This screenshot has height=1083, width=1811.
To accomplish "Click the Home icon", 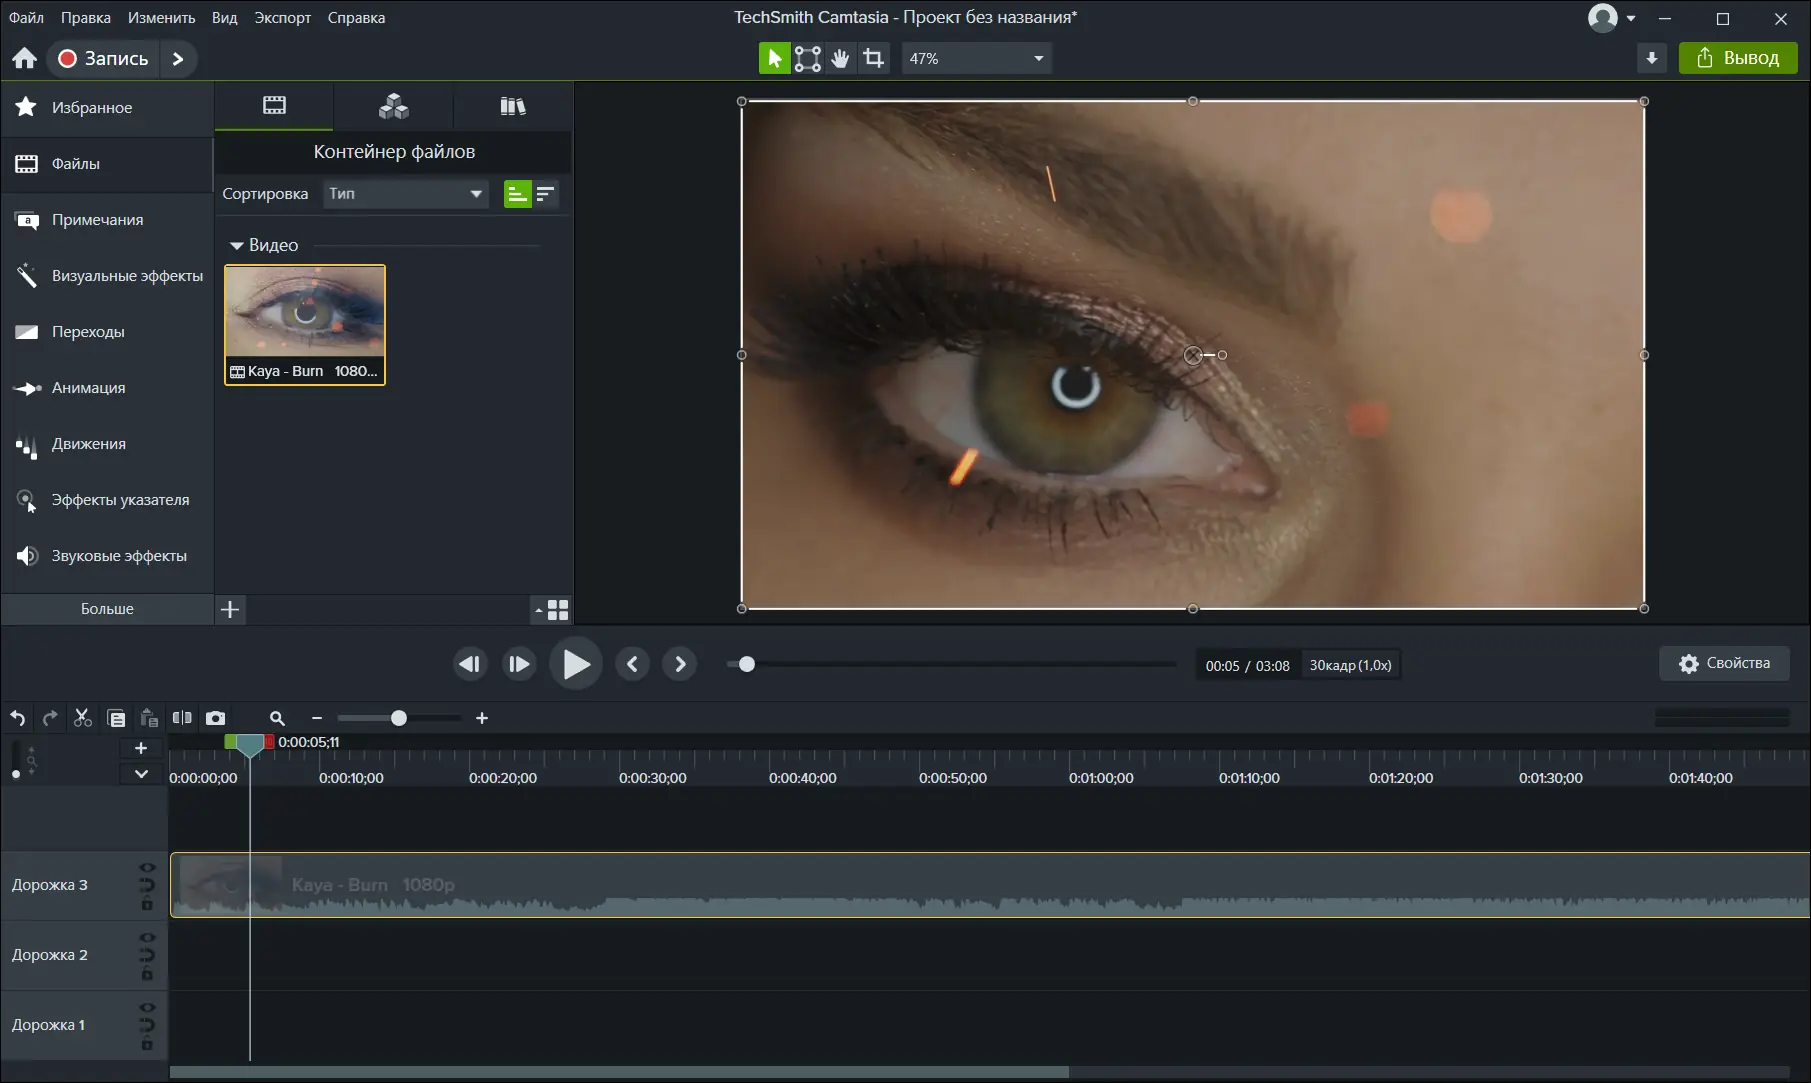I will 24,59.
